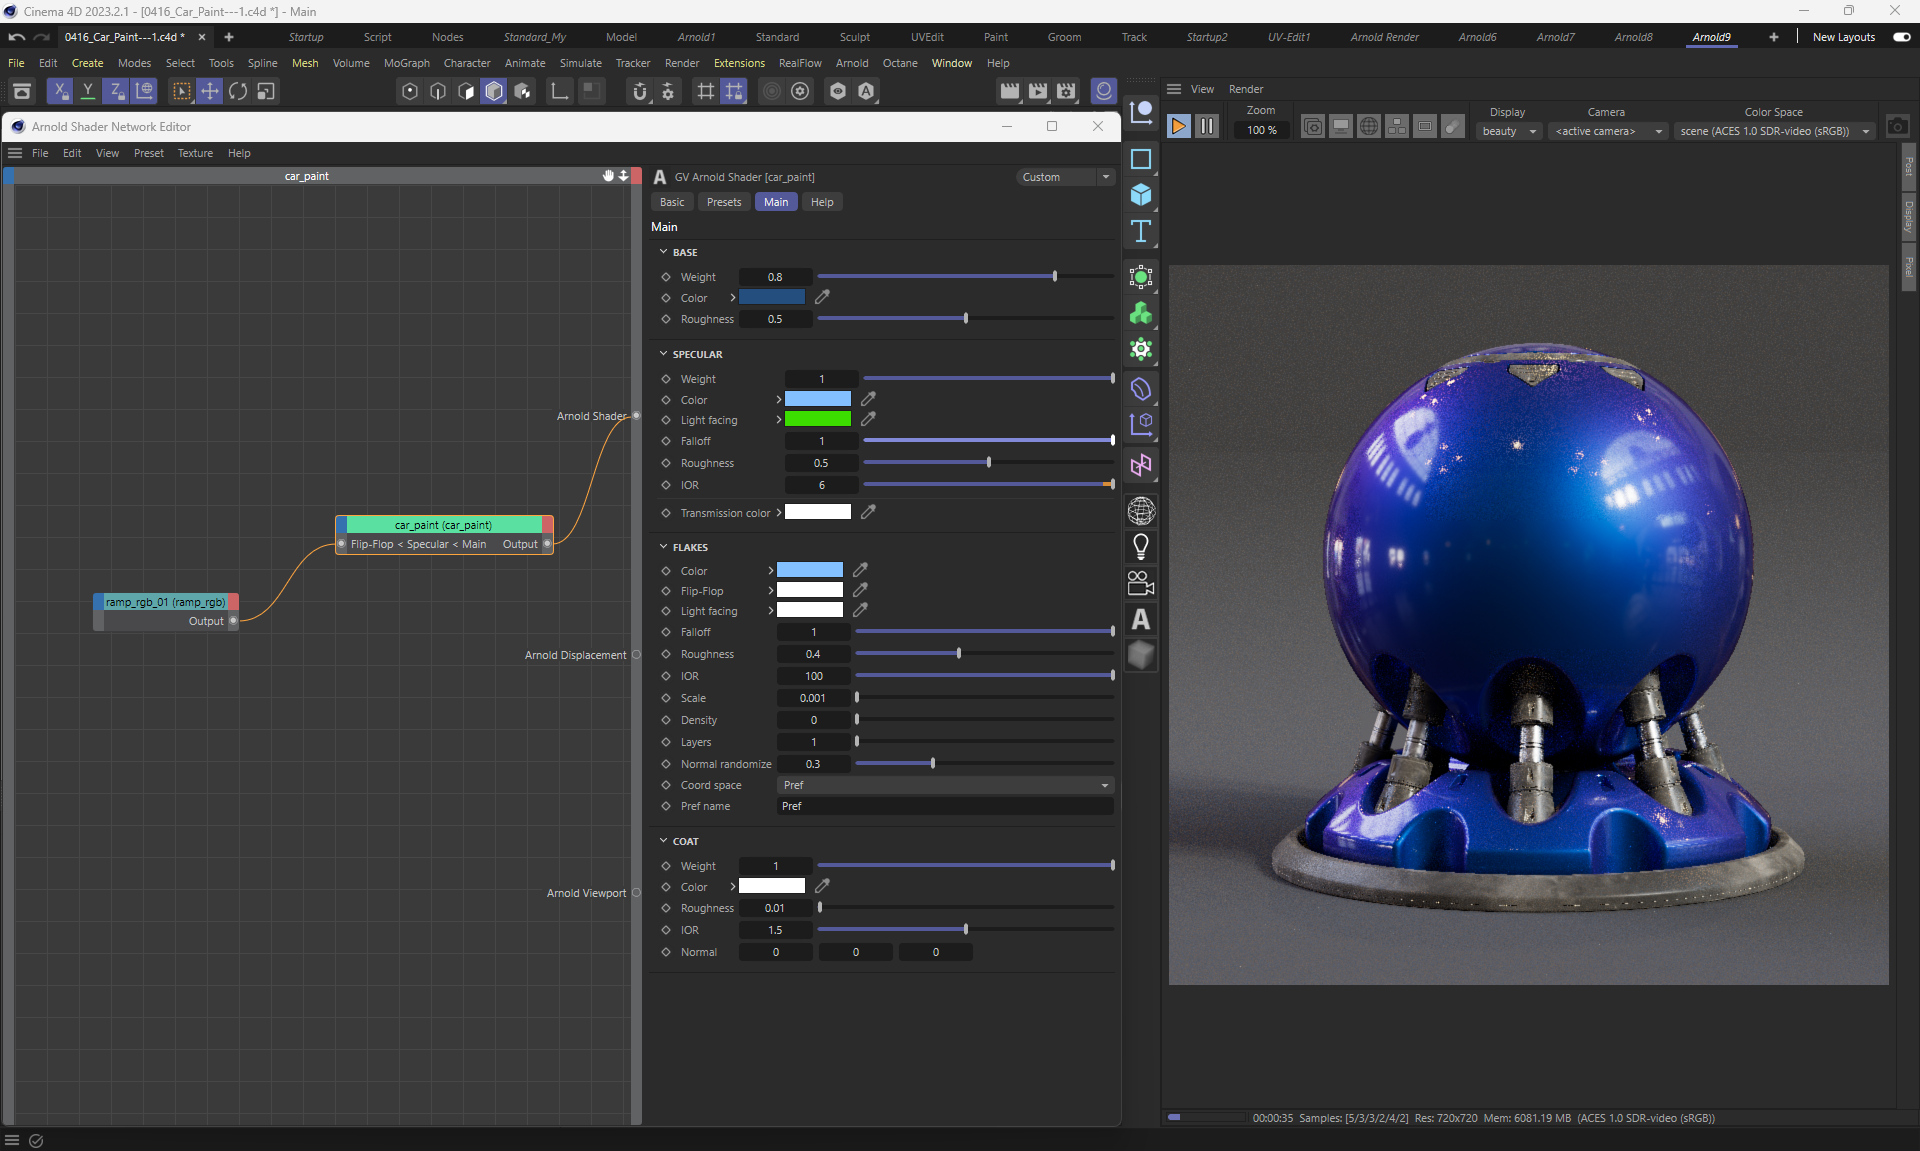Pick specular color with eyedropper
The image size is (1920, 1151).
point(868,399)
